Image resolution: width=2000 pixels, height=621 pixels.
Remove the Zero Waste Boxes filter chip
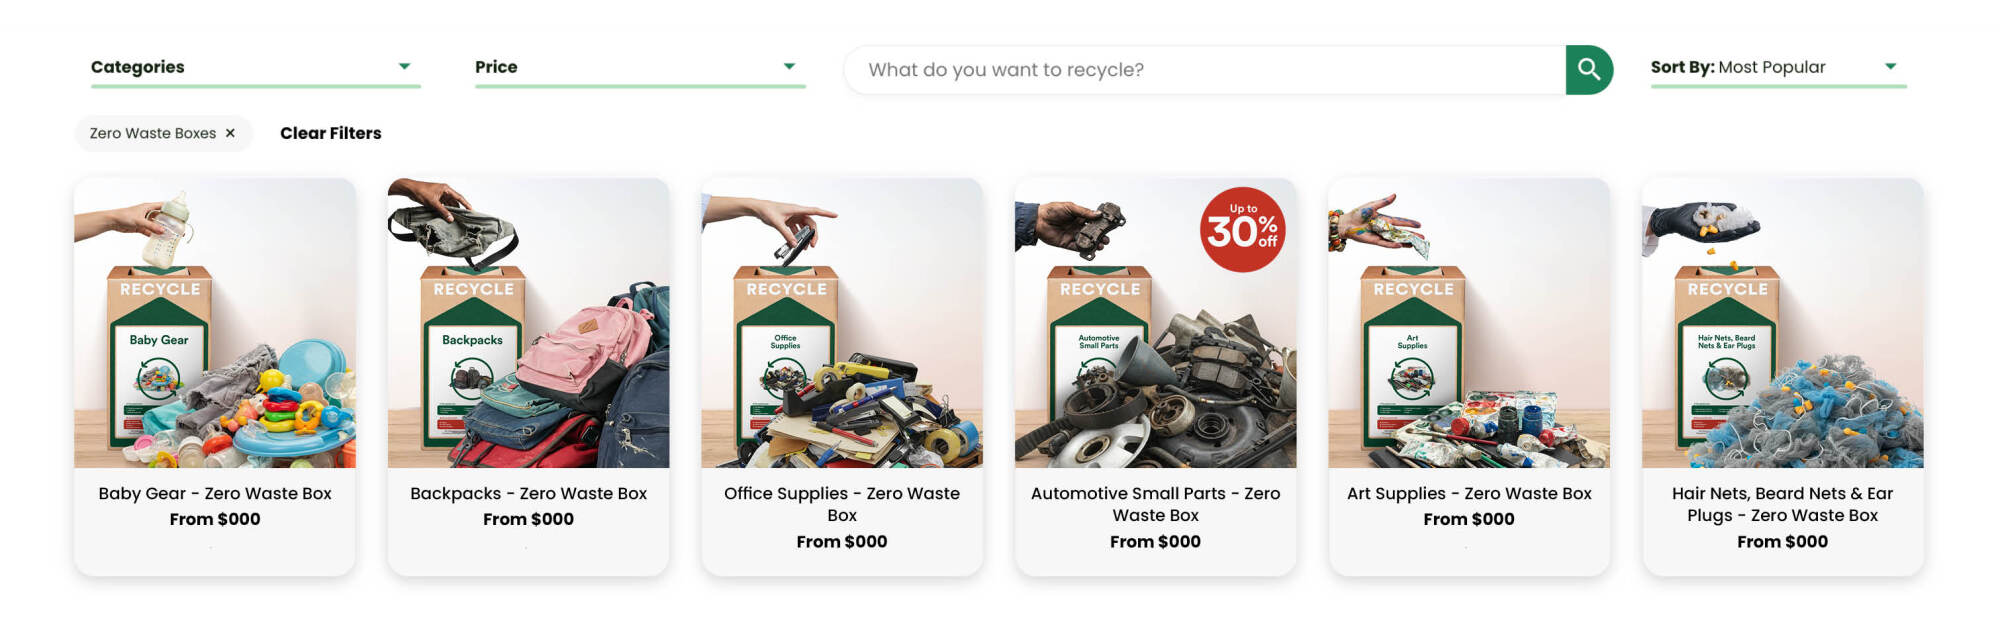pos(230,133)
